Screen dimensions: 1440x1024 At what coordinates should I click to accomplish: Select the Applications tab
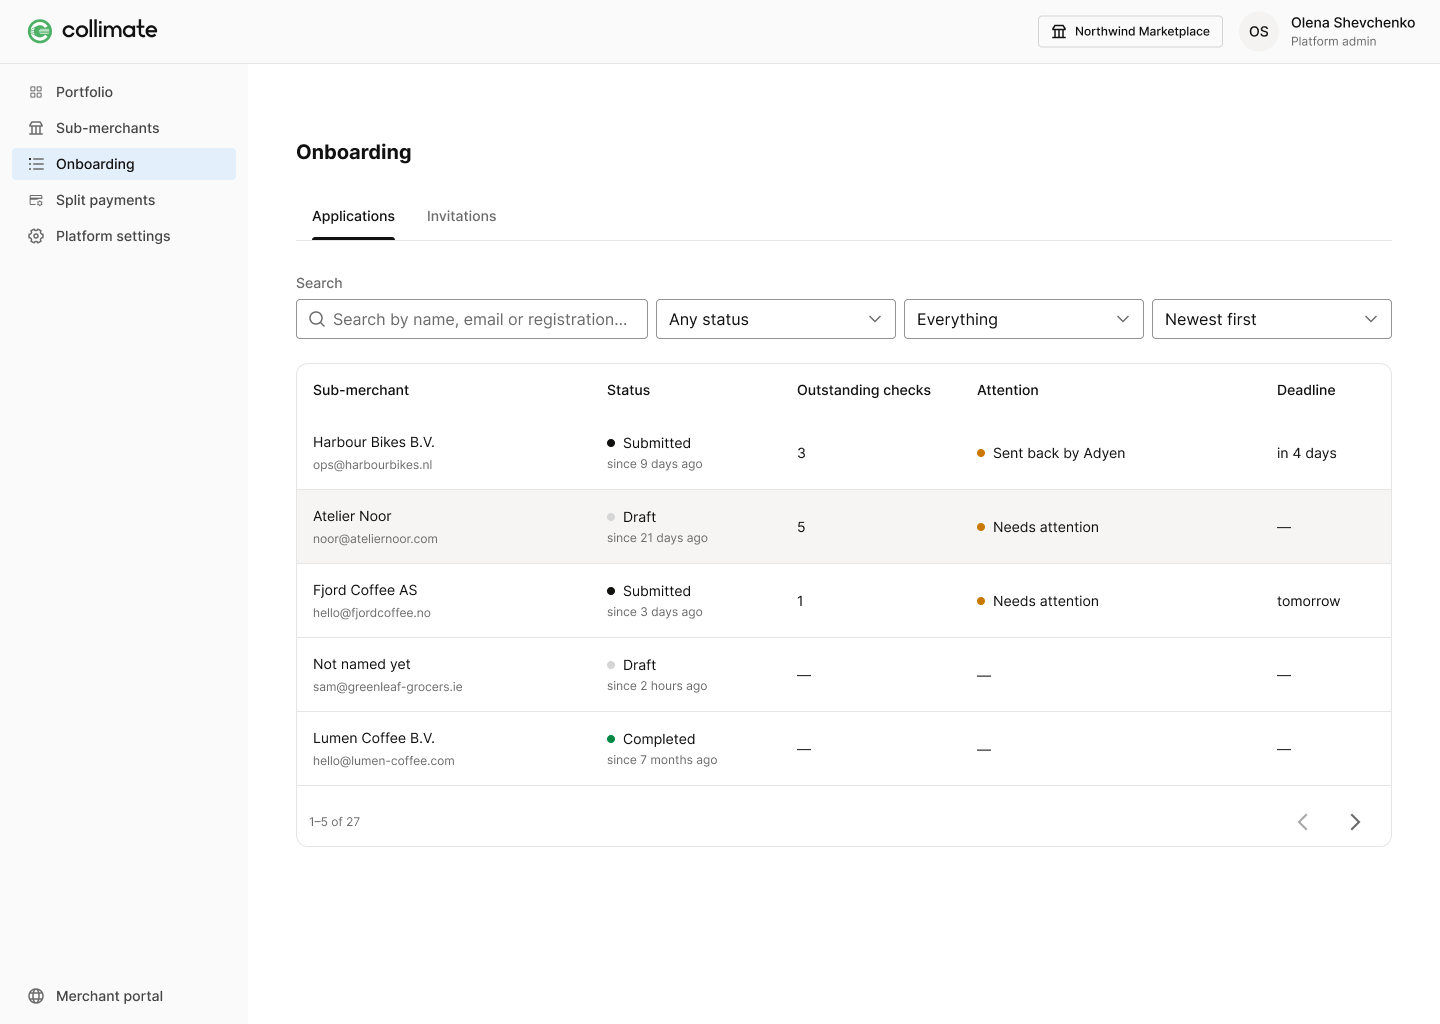(x=353, y=216)
